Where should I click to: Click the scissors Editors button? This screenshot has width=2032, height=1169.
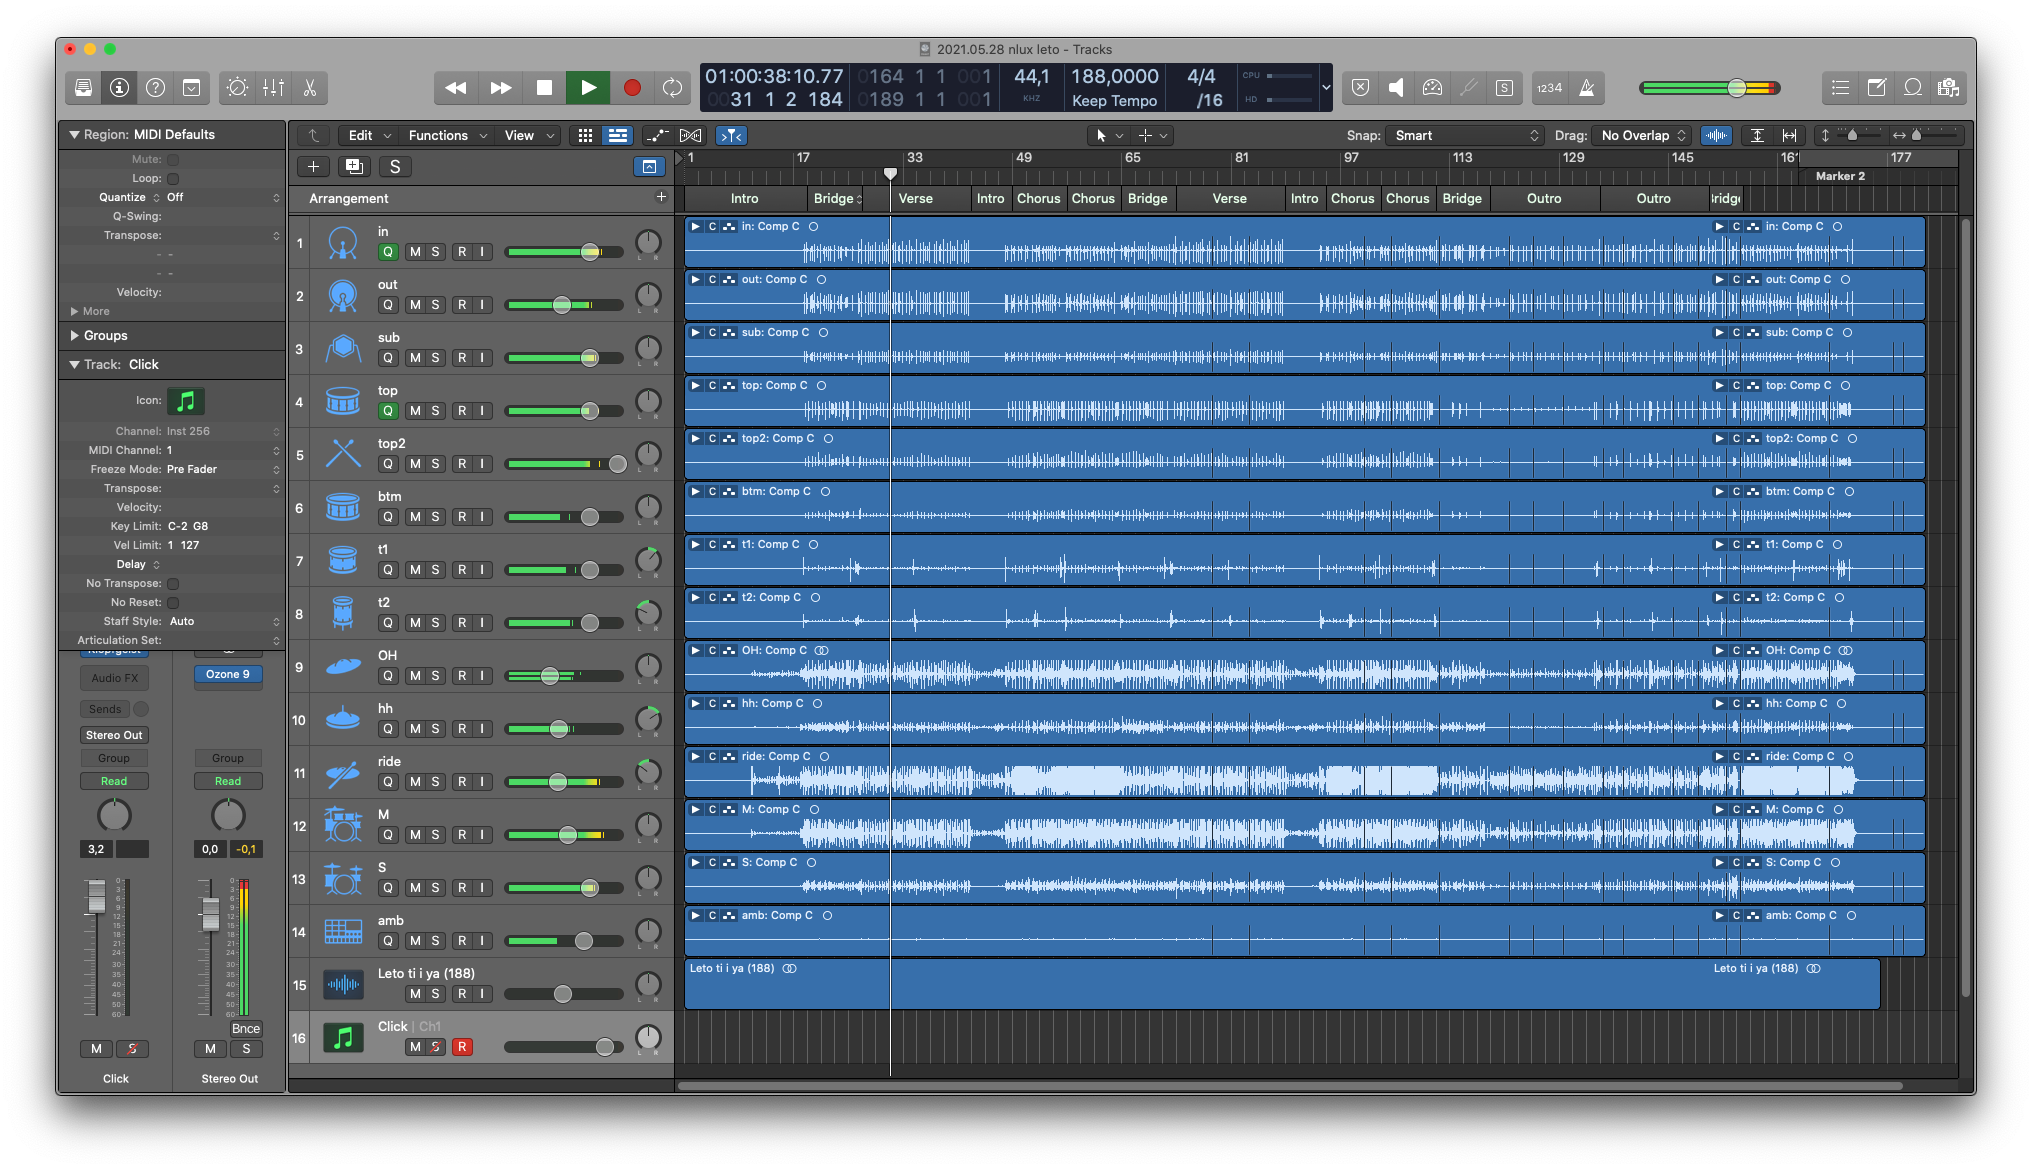tap(310, 88)
